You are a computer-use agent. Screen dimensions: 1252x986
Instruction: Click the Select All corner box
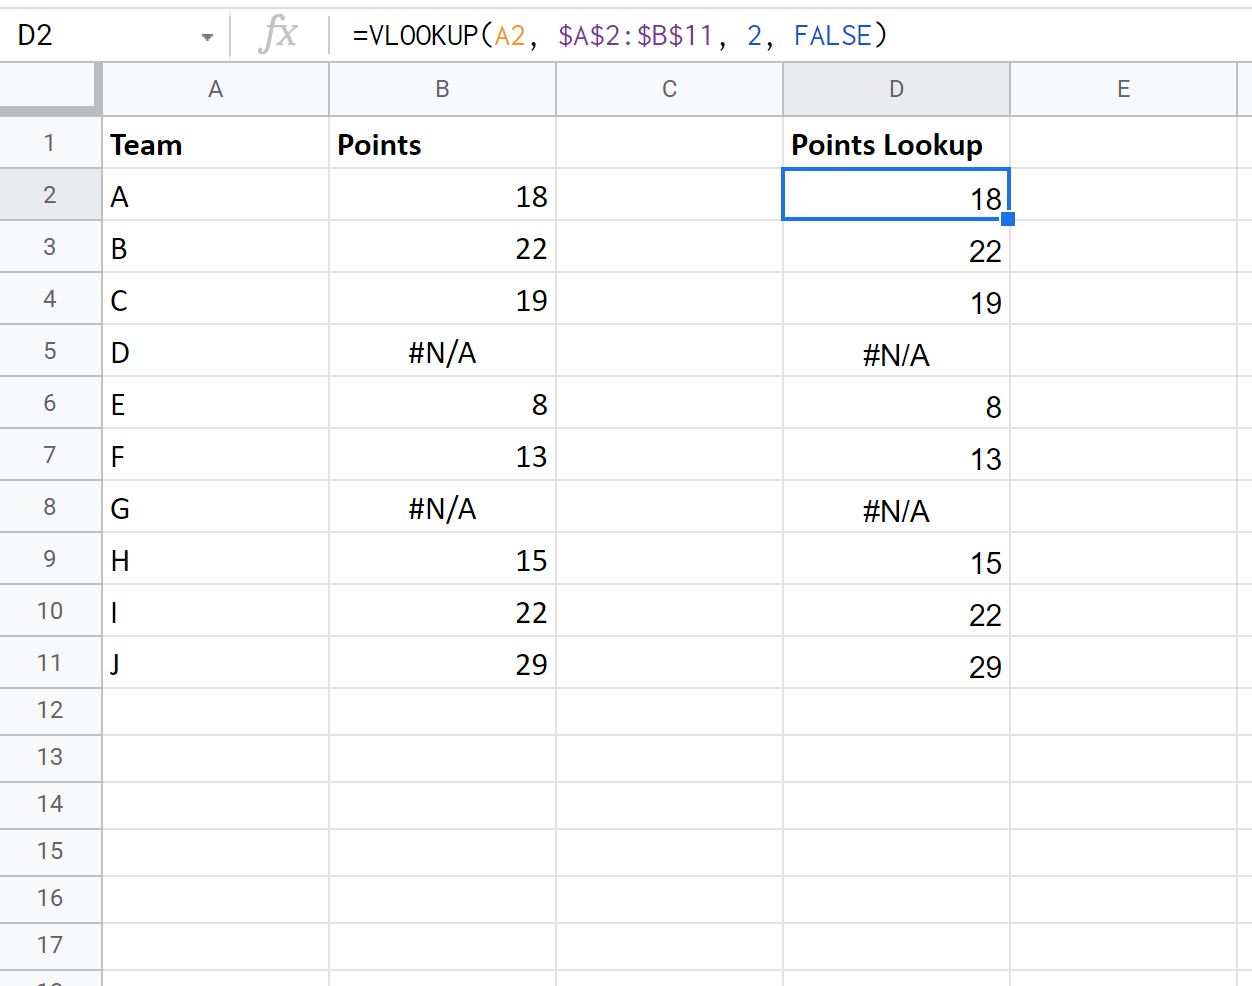pyautogui.click(x=50, y=89)
